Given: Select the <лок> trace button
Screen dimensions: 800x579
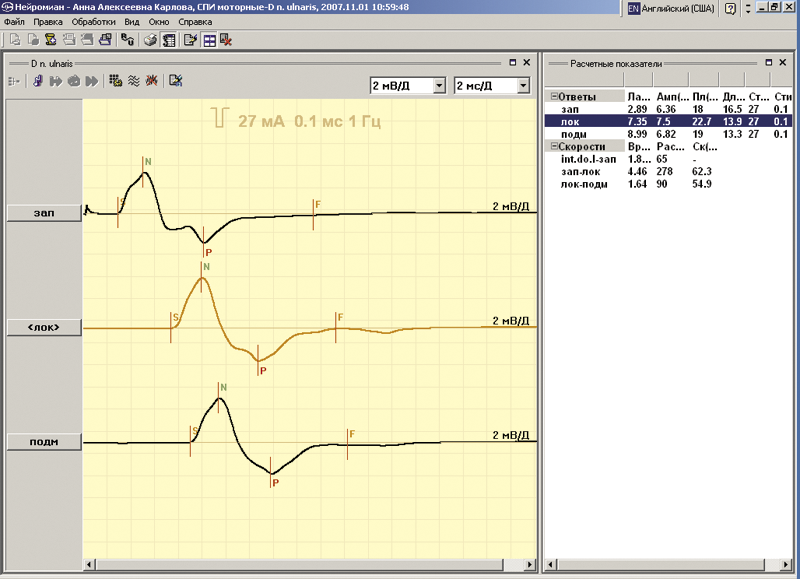Looking at the screenshot, I should point(44,328).
